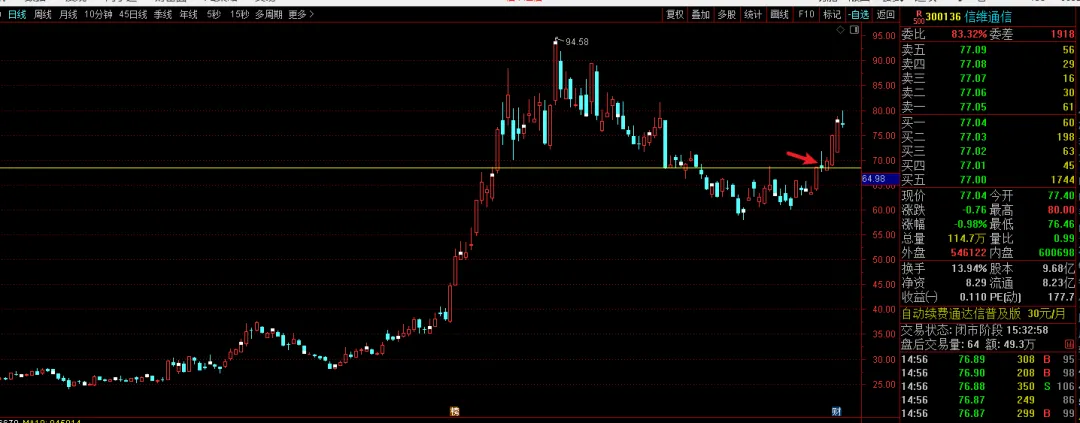Click the 14:56 trade at 76.90
This screenshot has width=1080, height=423.
click(989, 373)
